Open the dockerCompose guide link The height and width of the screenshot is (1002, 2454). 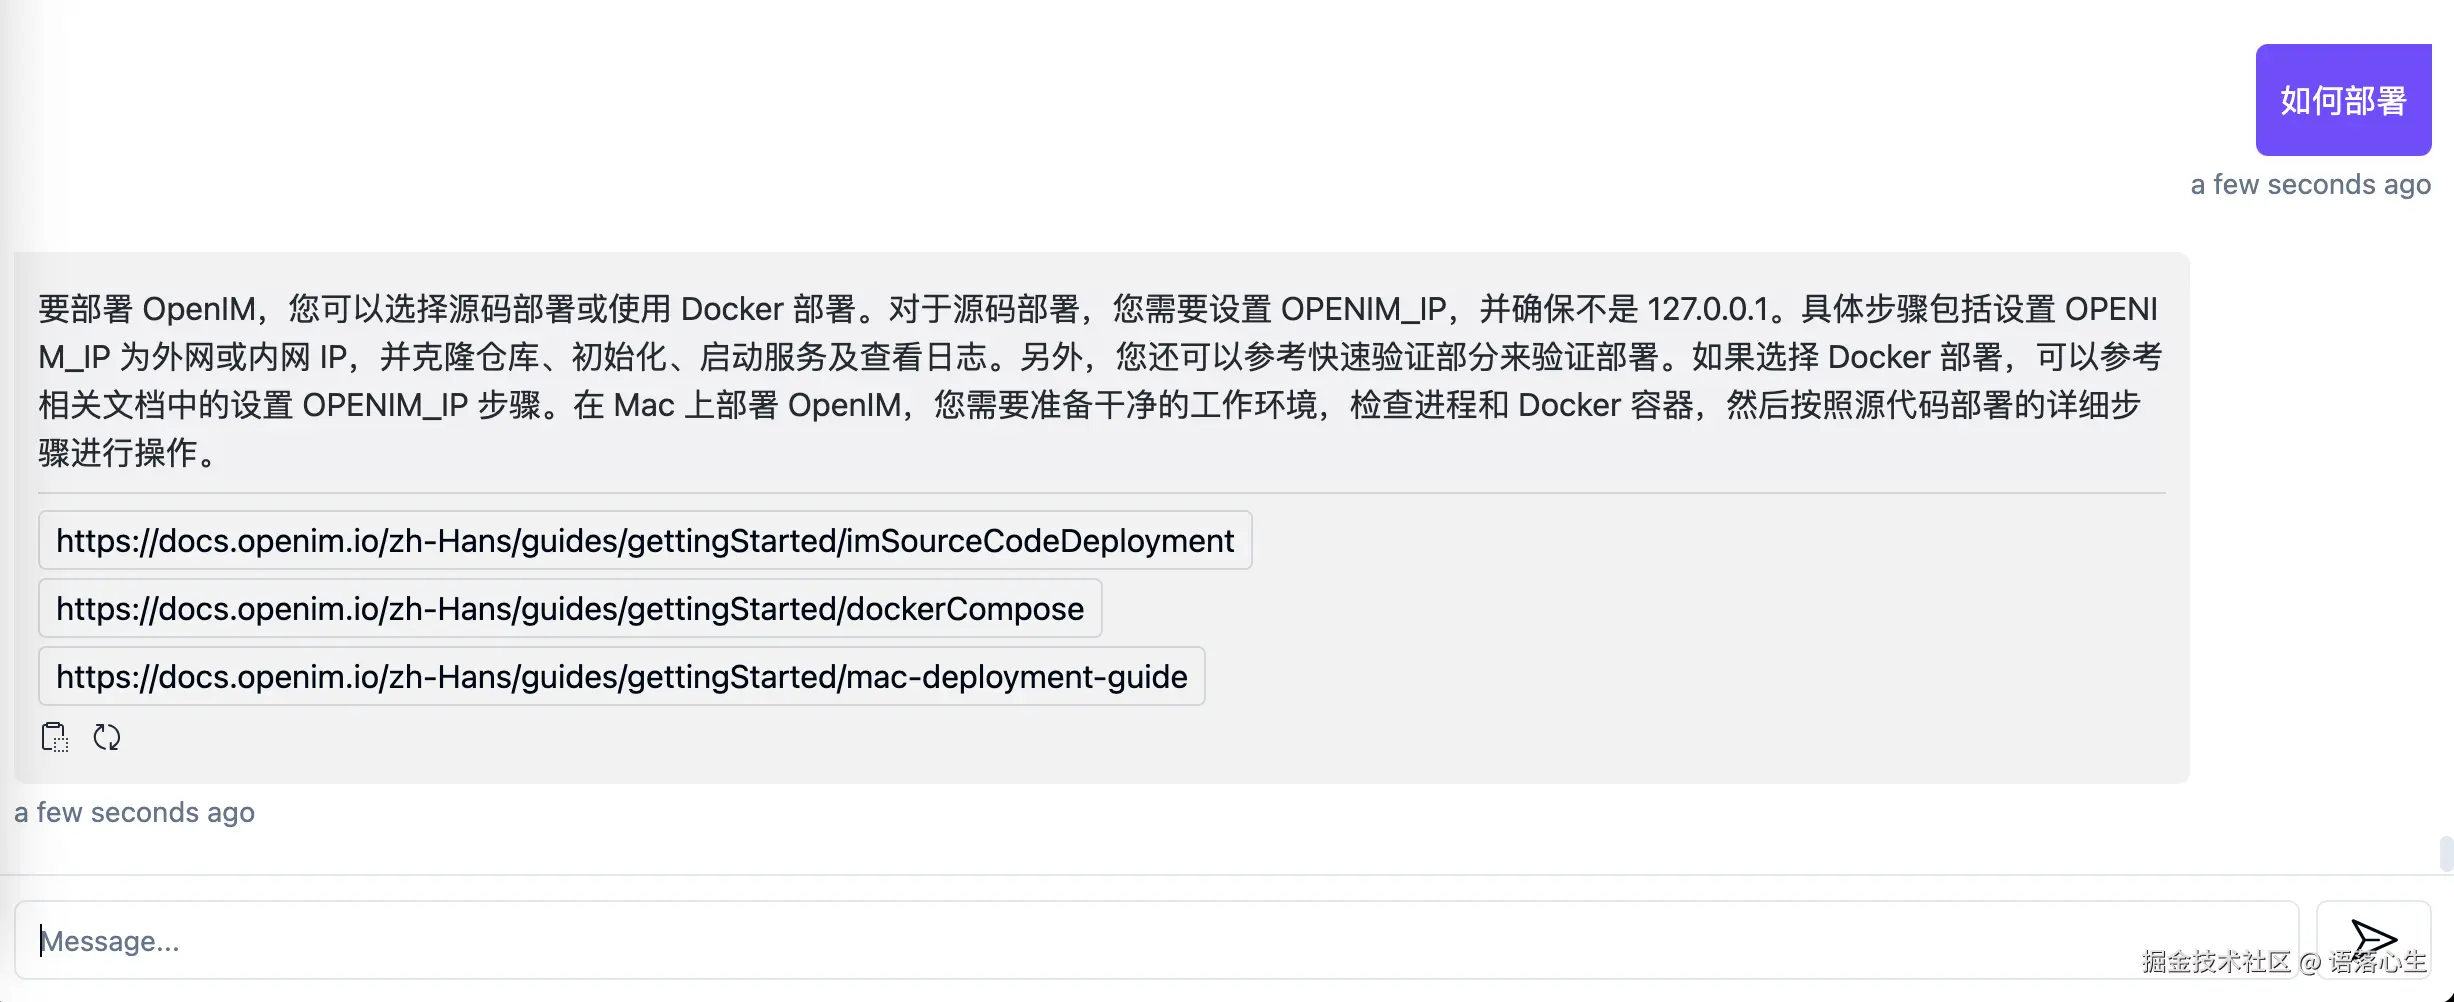[569, 608]
